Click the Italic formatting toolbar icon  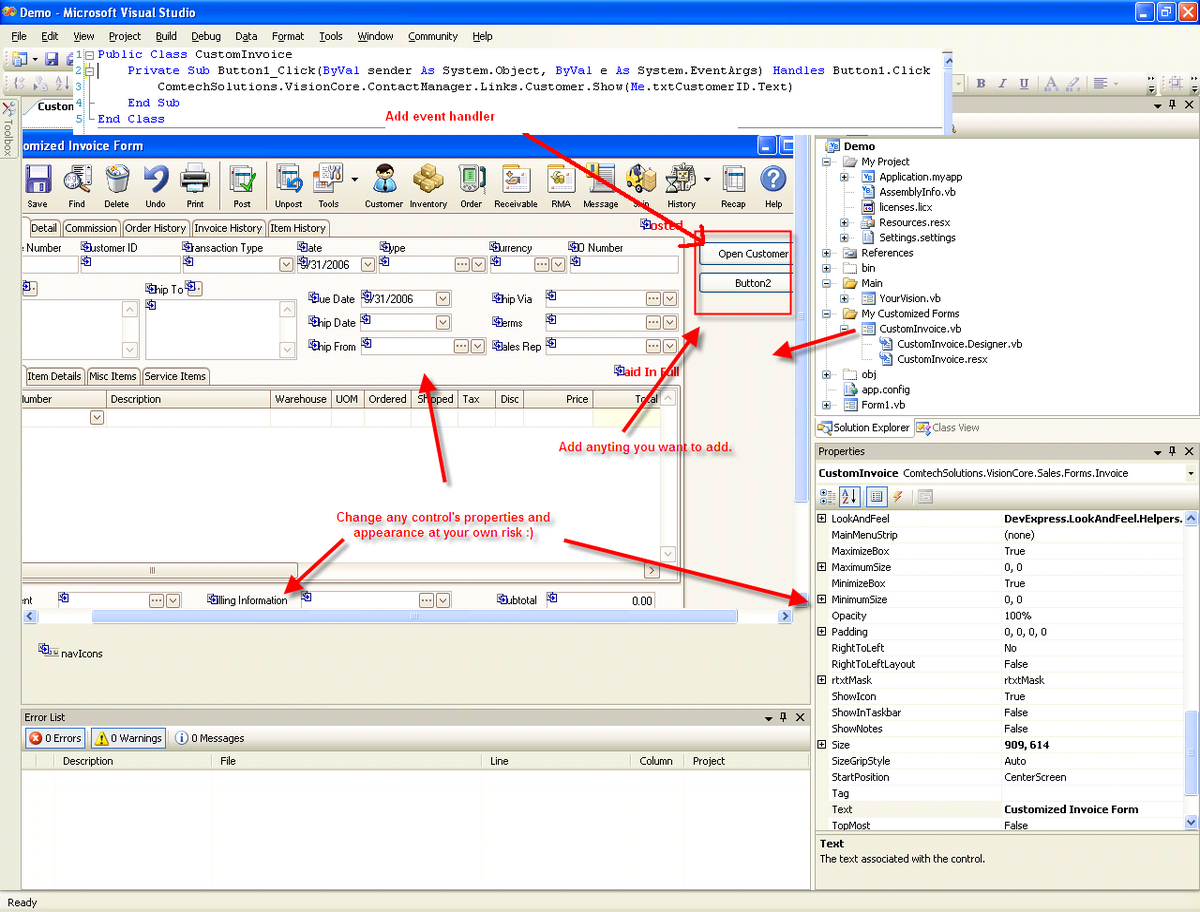(1004, 84)
